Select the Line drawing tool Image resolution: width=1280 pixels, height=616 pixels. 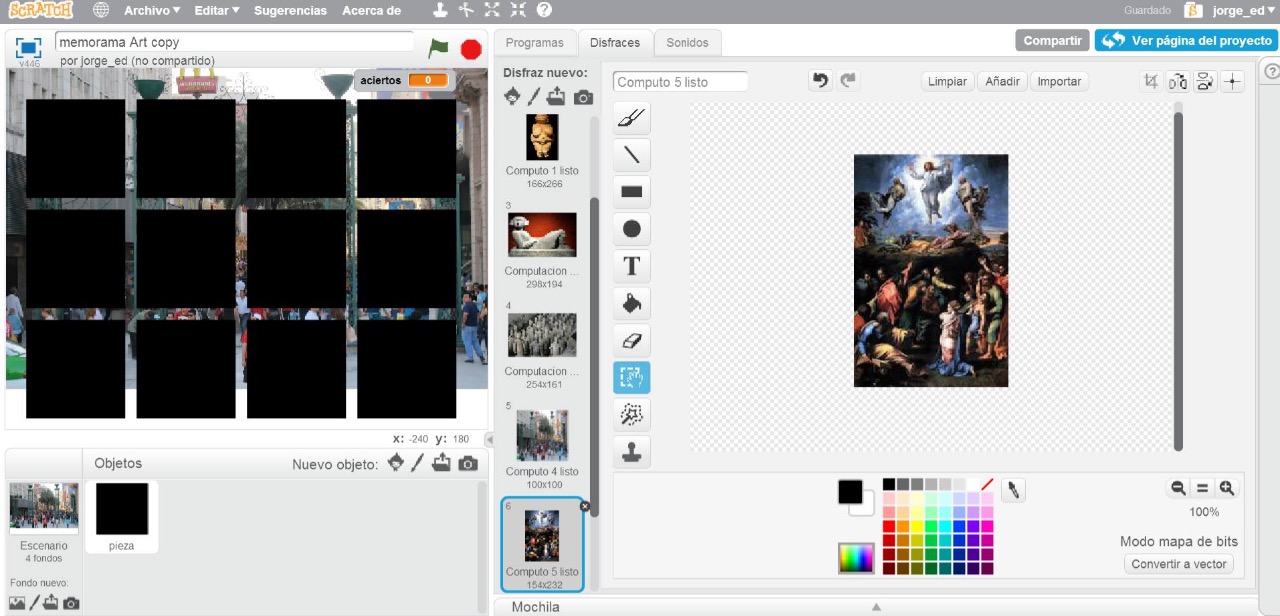tap(631, 156)
